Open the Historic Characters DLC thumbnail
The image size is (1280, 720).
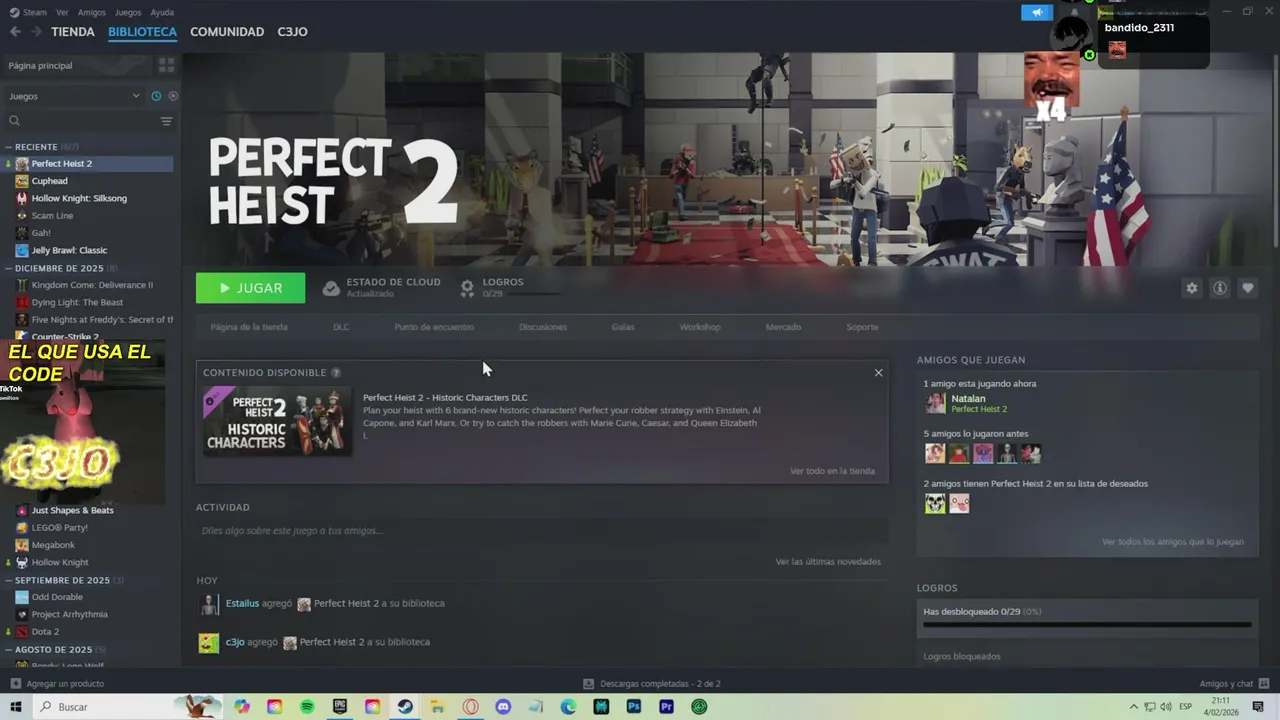coord(277,422)
